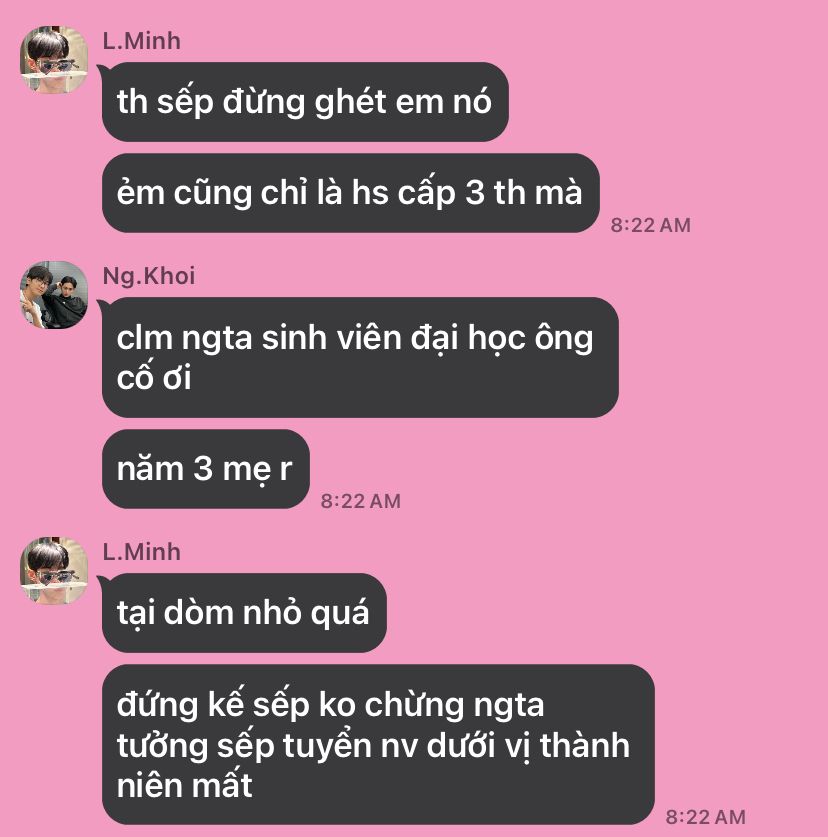Select the 'th sếp đừng ghét em nó' message
828x837 pixels.
tap(305, 102)
